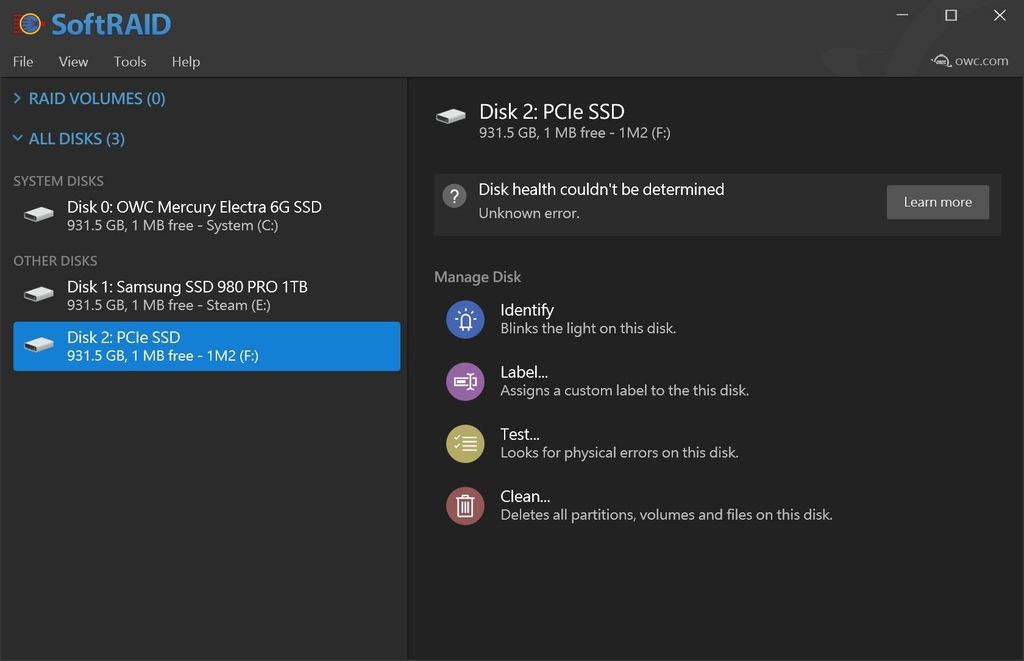Click the '931.5 GB, 1 MB free - System (C:)' text
1024x661 pixels.
172,225
